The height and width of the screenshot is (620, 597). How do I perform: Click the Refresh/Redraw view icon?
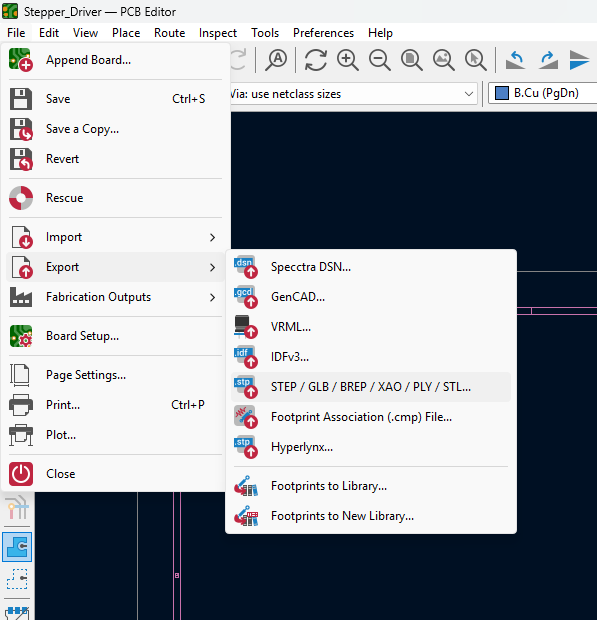point(316,60)
